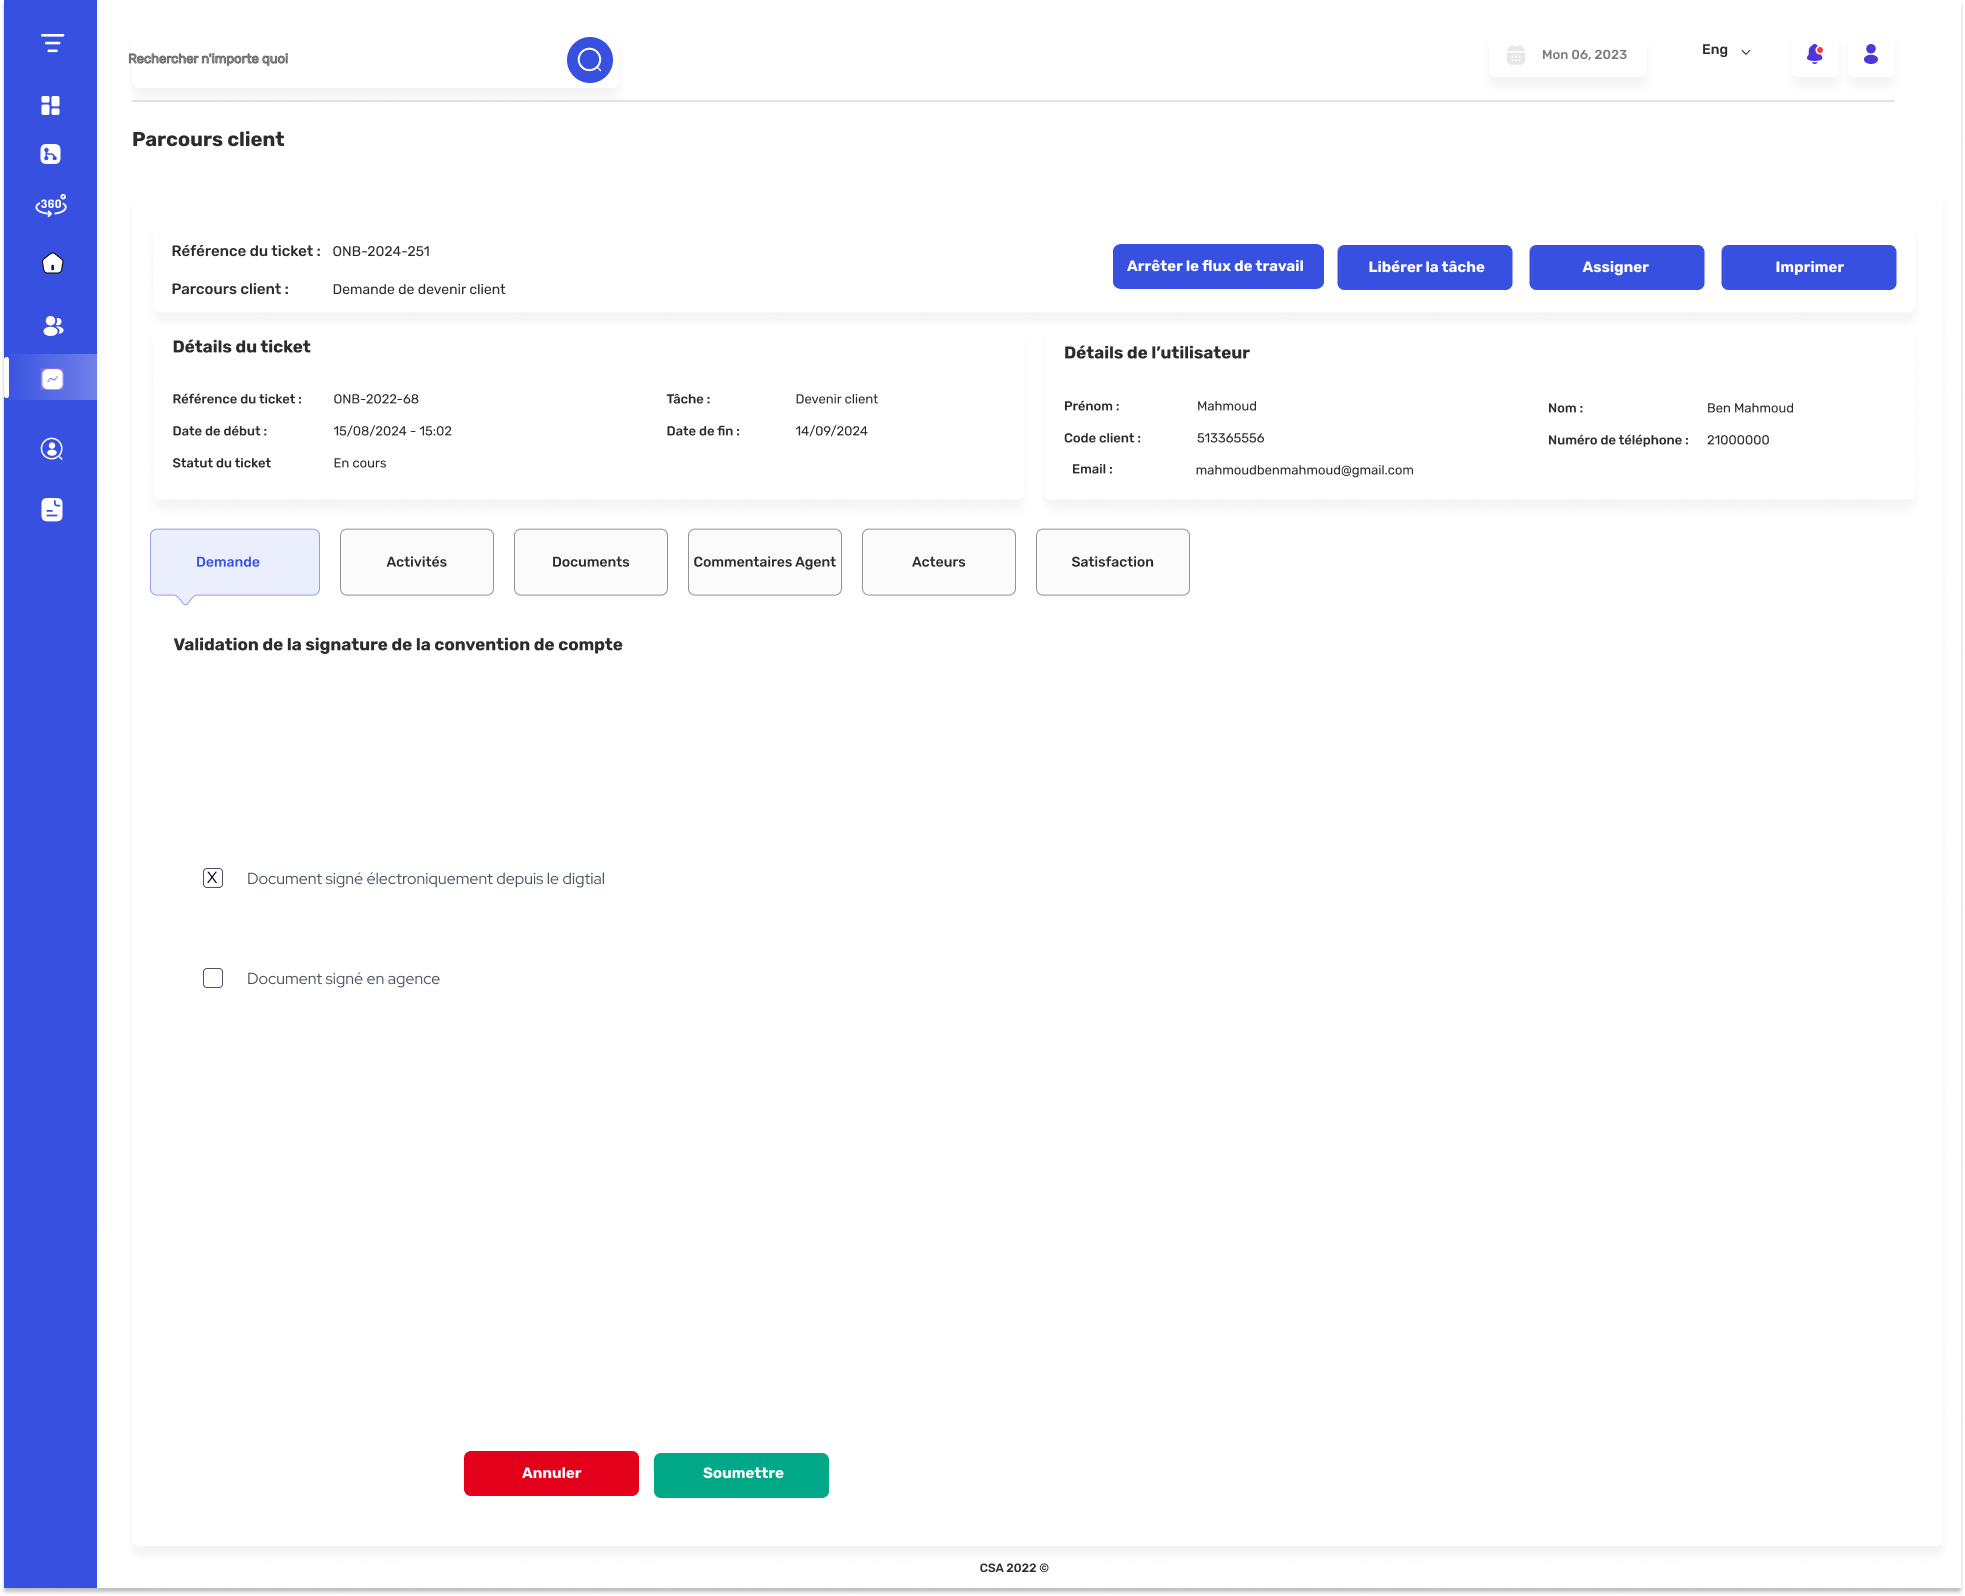
Task: Switch to the Activités tab
Action: 417,562
